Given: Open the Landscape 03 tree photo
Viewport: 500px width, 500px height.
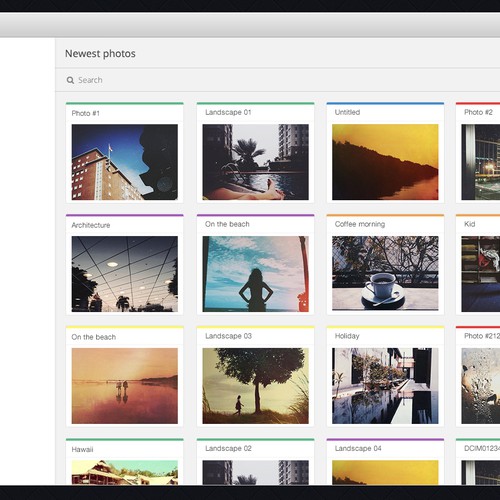Looking at the screenshot, I should (256, 386).
